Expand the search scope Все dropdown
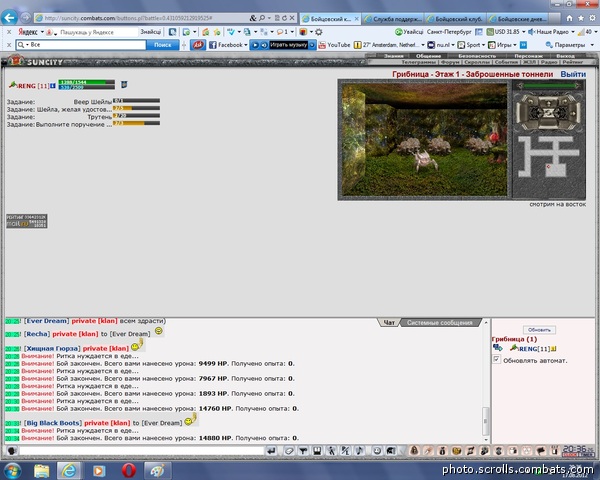Viewport: 600px width, 480px height. 27,45
